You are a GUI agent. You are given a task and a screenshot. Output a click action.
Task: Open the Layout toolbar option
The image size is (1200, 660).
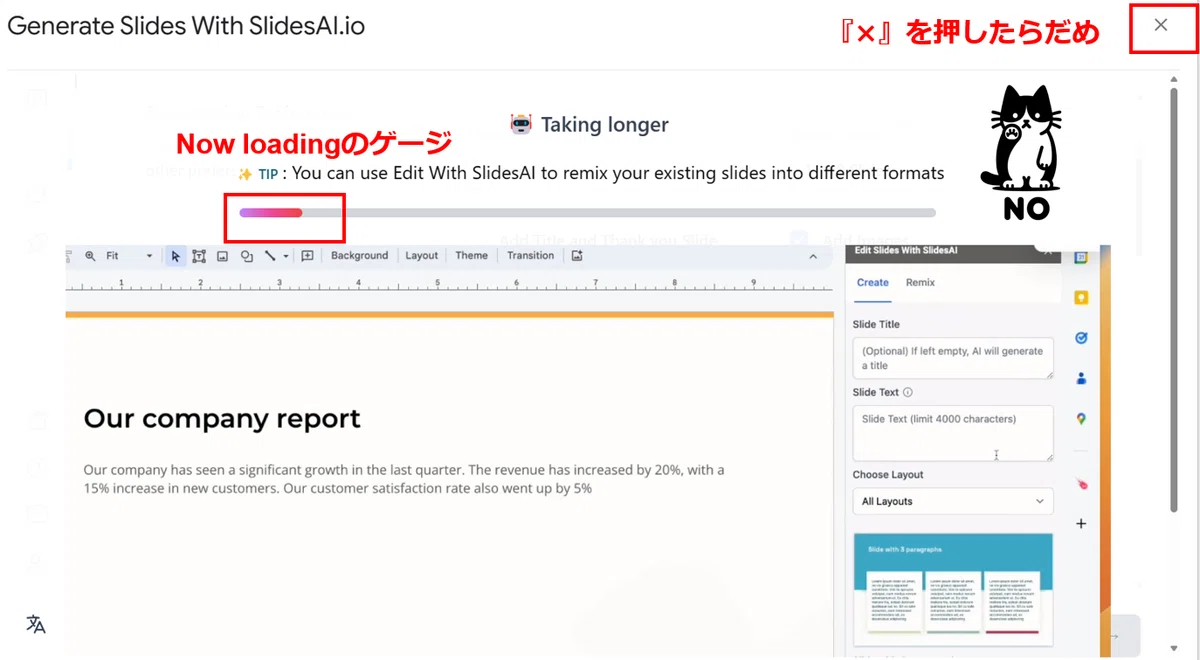[x=421, y=256]
